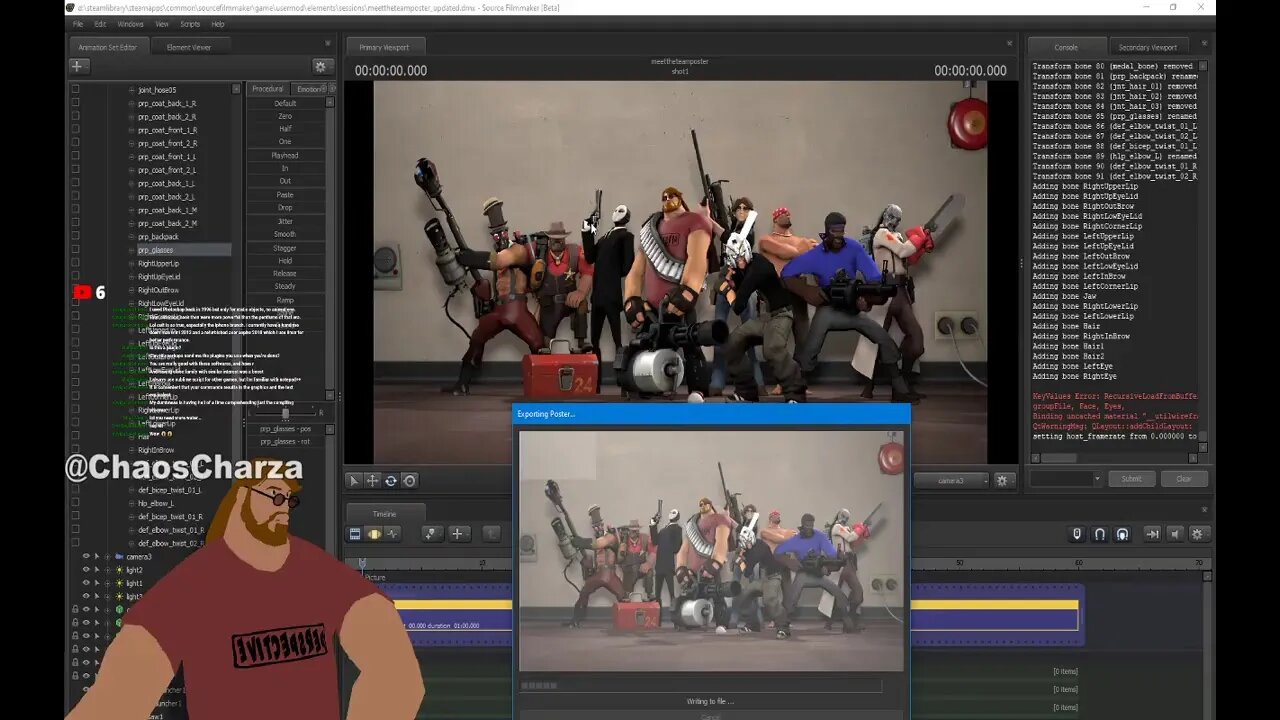Expand the camera3 tree node
The height and width of the screenshot is (720, 1280).
coord(108,556)
